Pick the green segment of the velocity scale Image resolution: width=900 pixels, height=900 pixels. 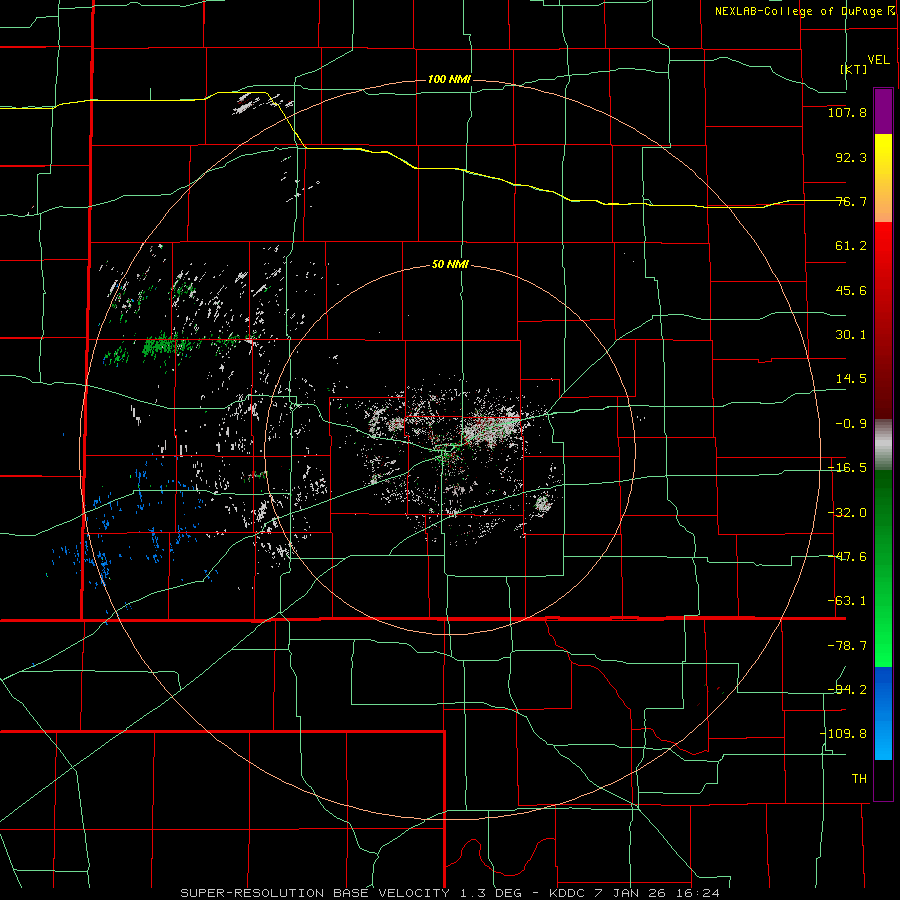point(883,568)
